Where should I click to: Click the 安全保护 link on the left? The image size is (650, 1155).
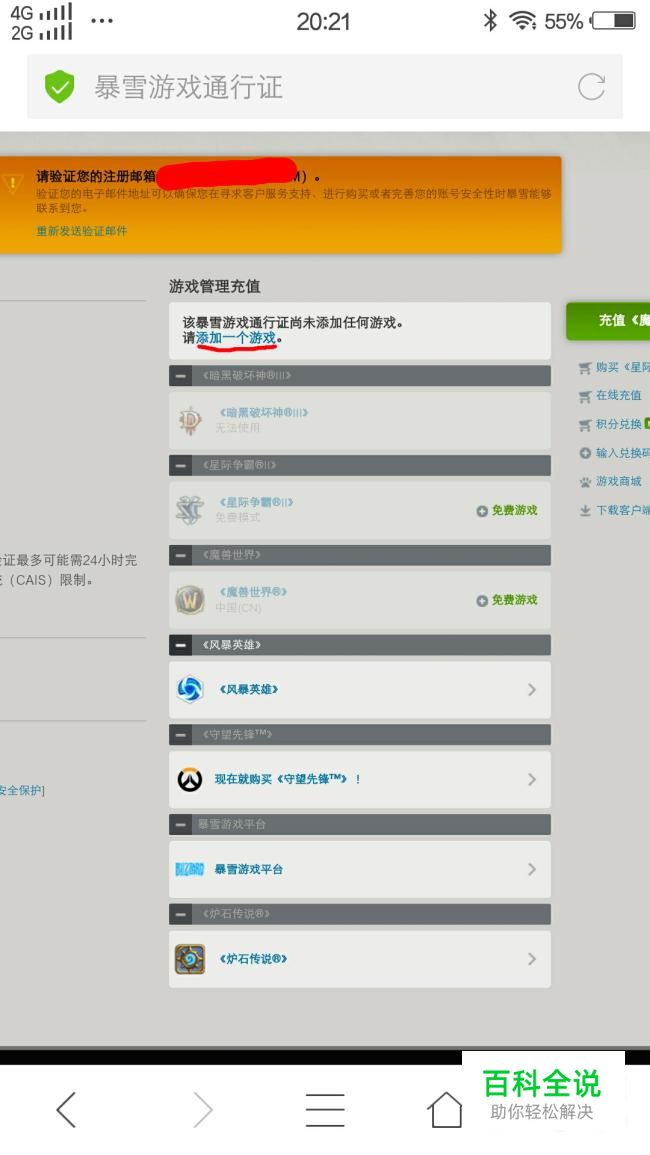21,790
